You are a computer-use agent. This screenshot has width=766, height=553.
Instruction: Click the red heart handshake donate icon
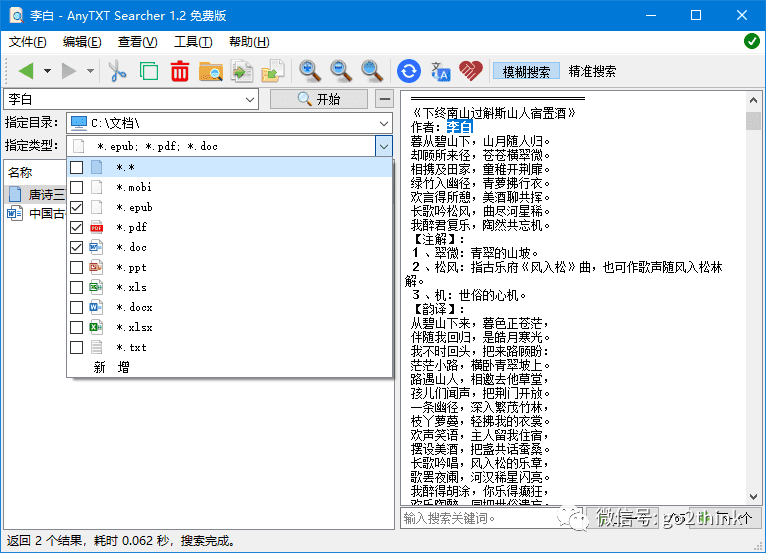tap(471, 71)
